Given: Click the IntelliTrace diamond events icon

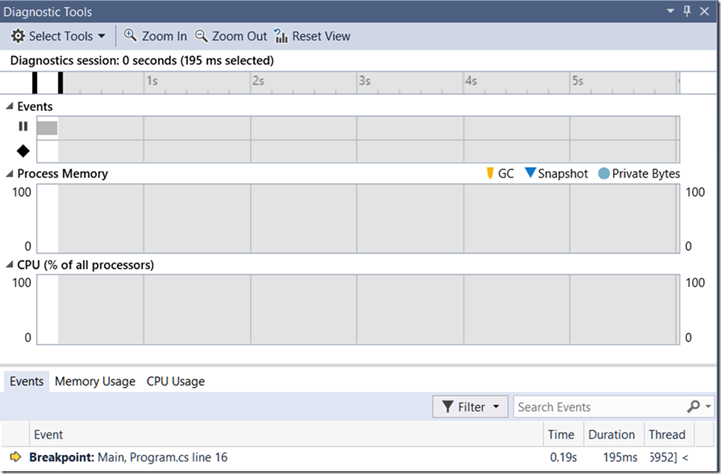Looking at the screenshot, I should pos(23,151).
